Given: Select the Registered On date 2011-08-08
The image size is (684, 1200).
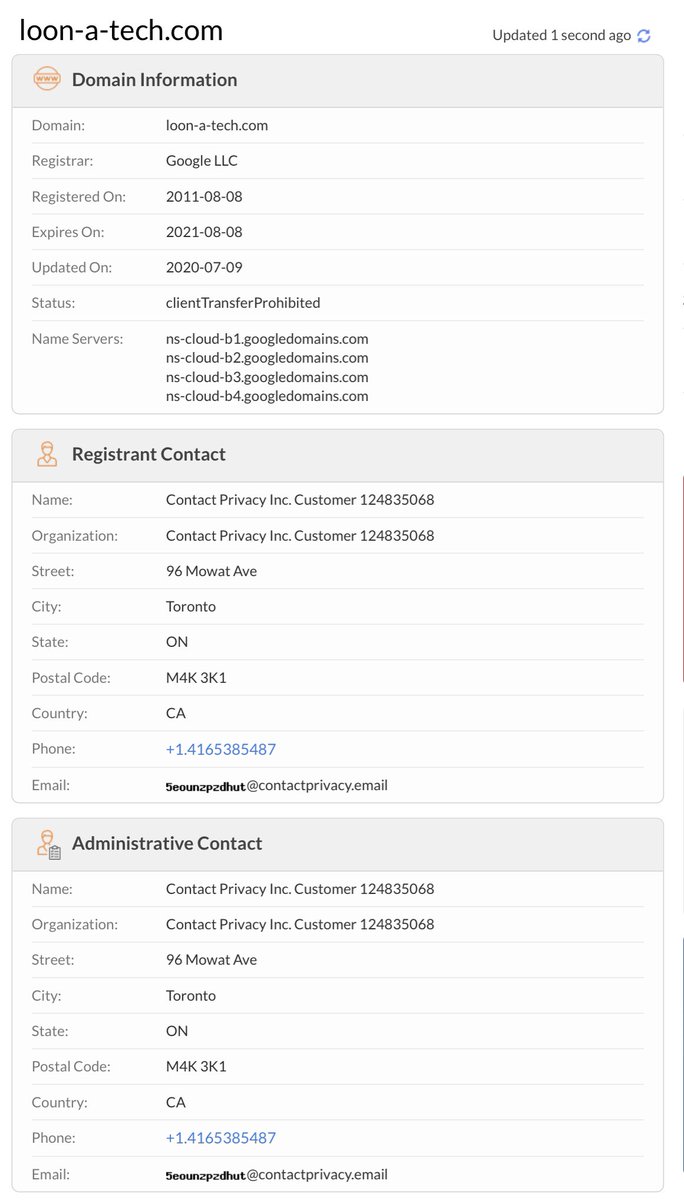Looking at the screenshot, I should click(x=204, y=196).
